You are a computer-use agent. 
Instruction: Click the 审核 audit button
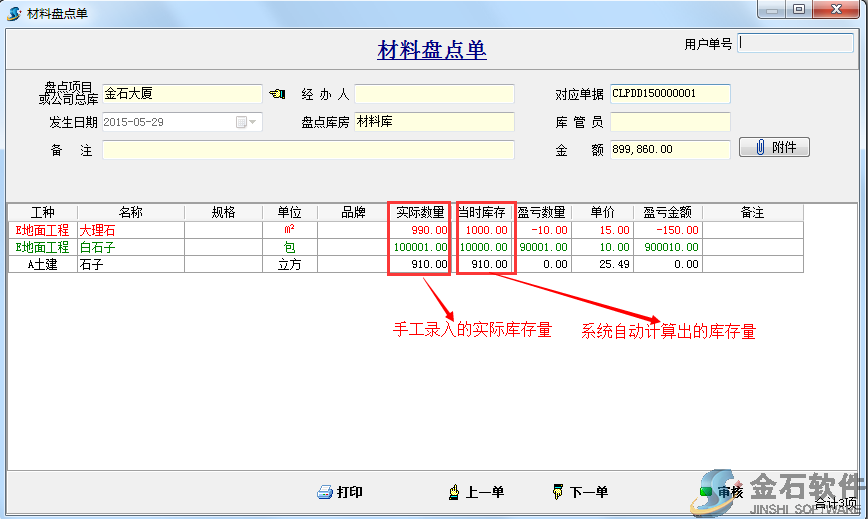721,492
